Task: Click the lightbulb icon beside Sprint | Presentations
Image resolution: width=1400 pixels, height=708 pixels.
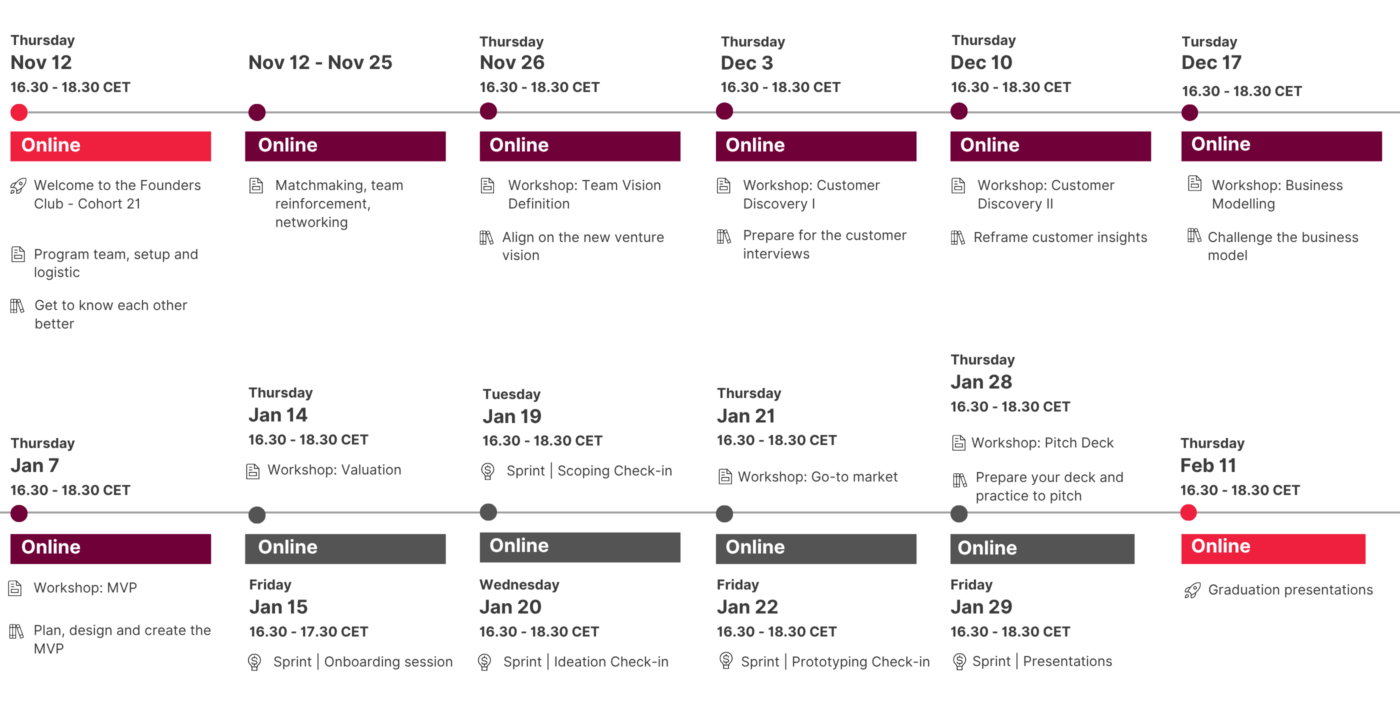Action: 959,661
